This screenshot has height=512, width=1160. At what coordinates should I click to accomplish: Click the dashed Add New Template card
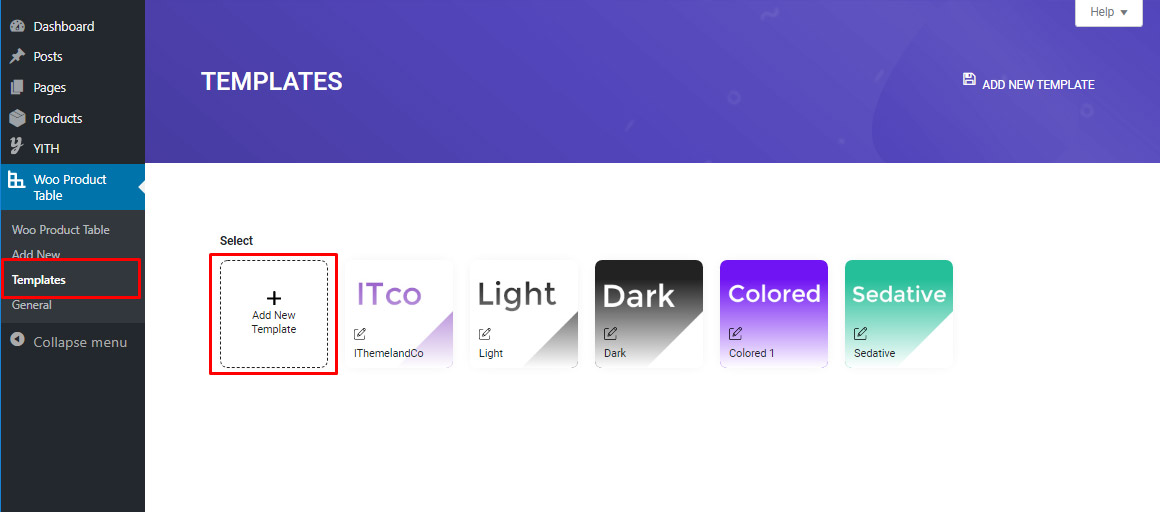274,314
